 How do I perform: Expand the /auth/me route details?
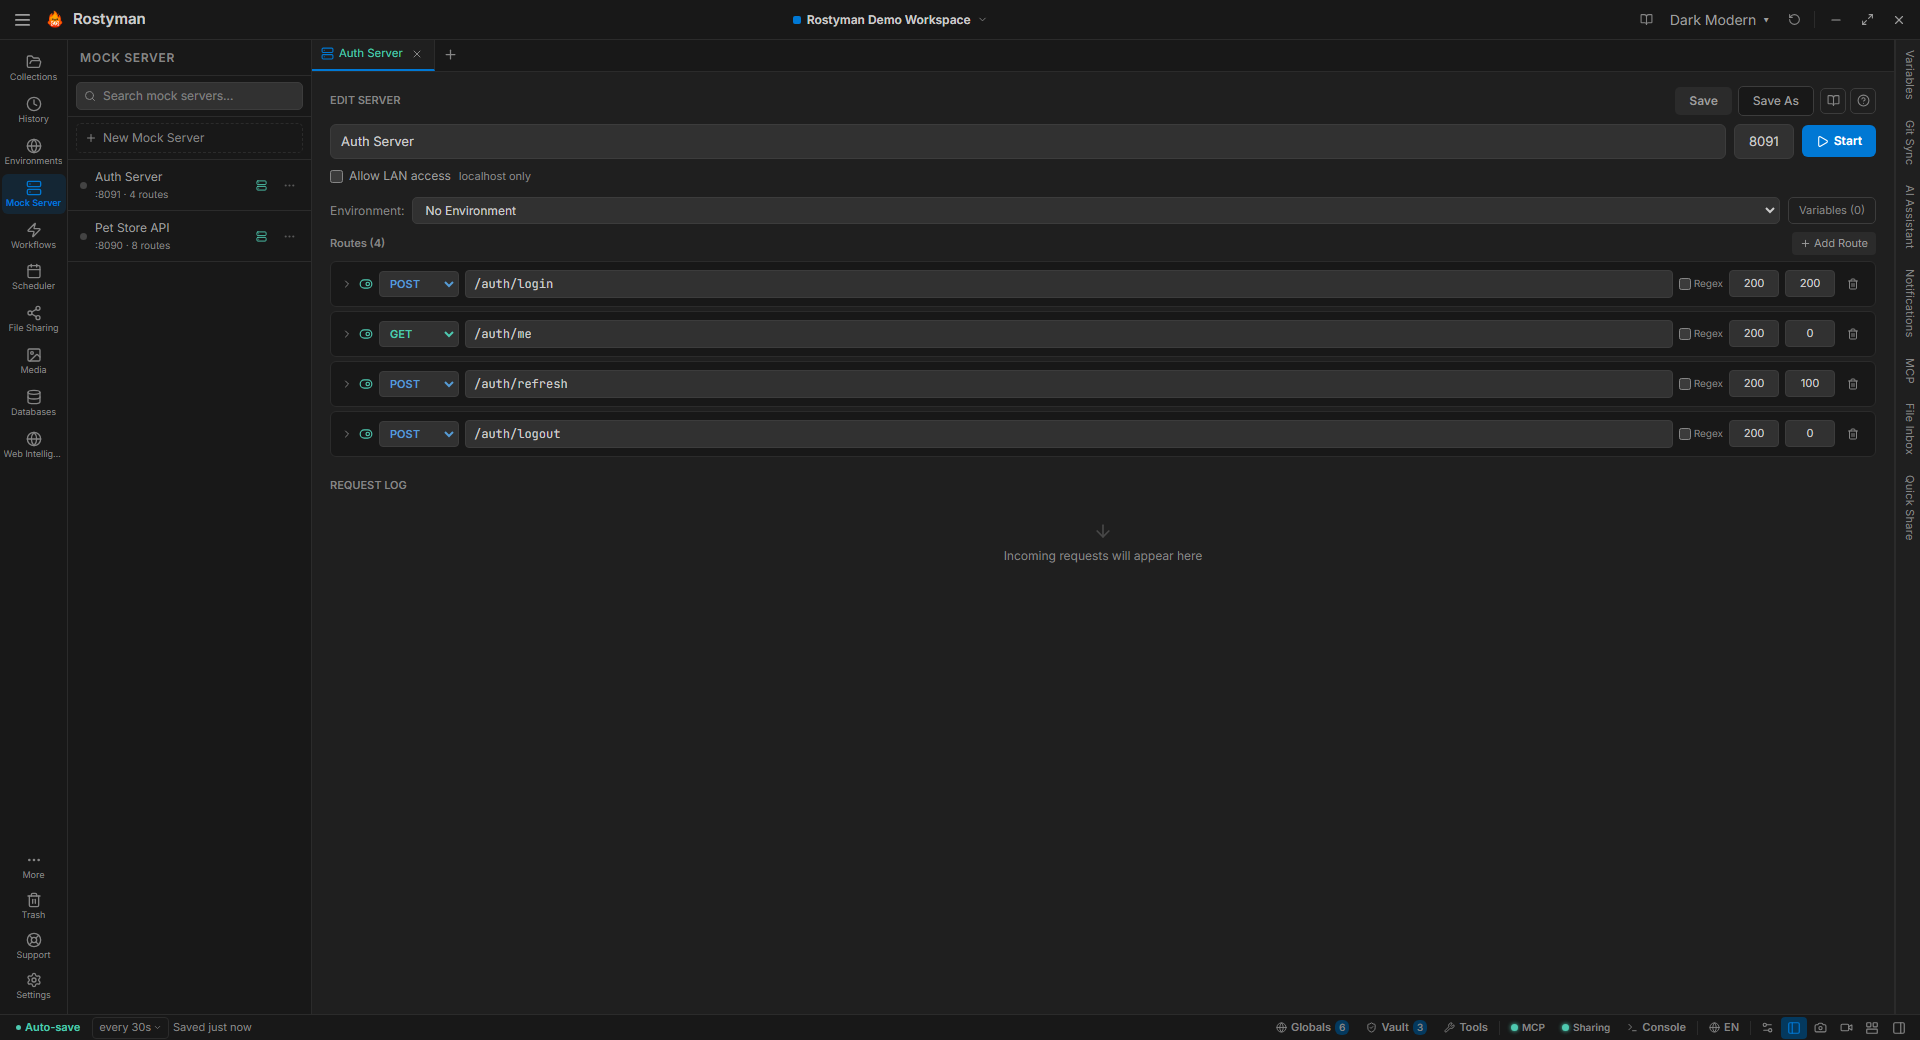click(346, 334)
